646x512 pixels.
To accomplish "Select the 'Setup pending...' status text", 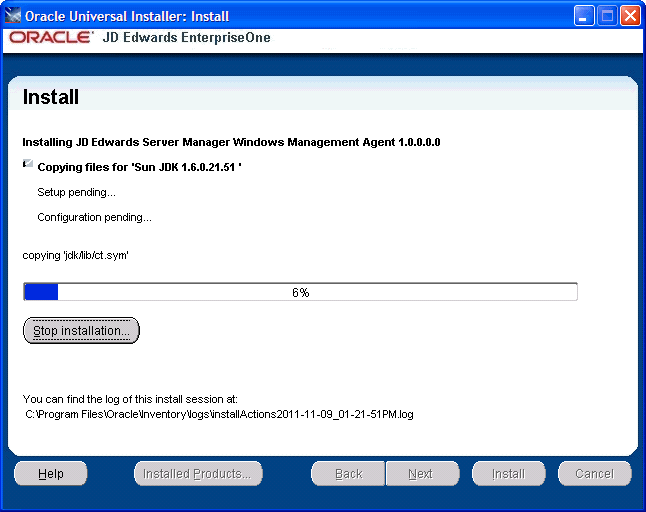I will 77,192.
